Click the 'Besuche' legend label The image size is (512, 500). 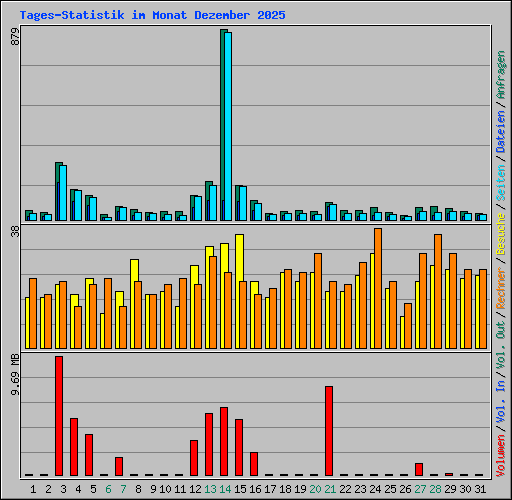(501, 234)
